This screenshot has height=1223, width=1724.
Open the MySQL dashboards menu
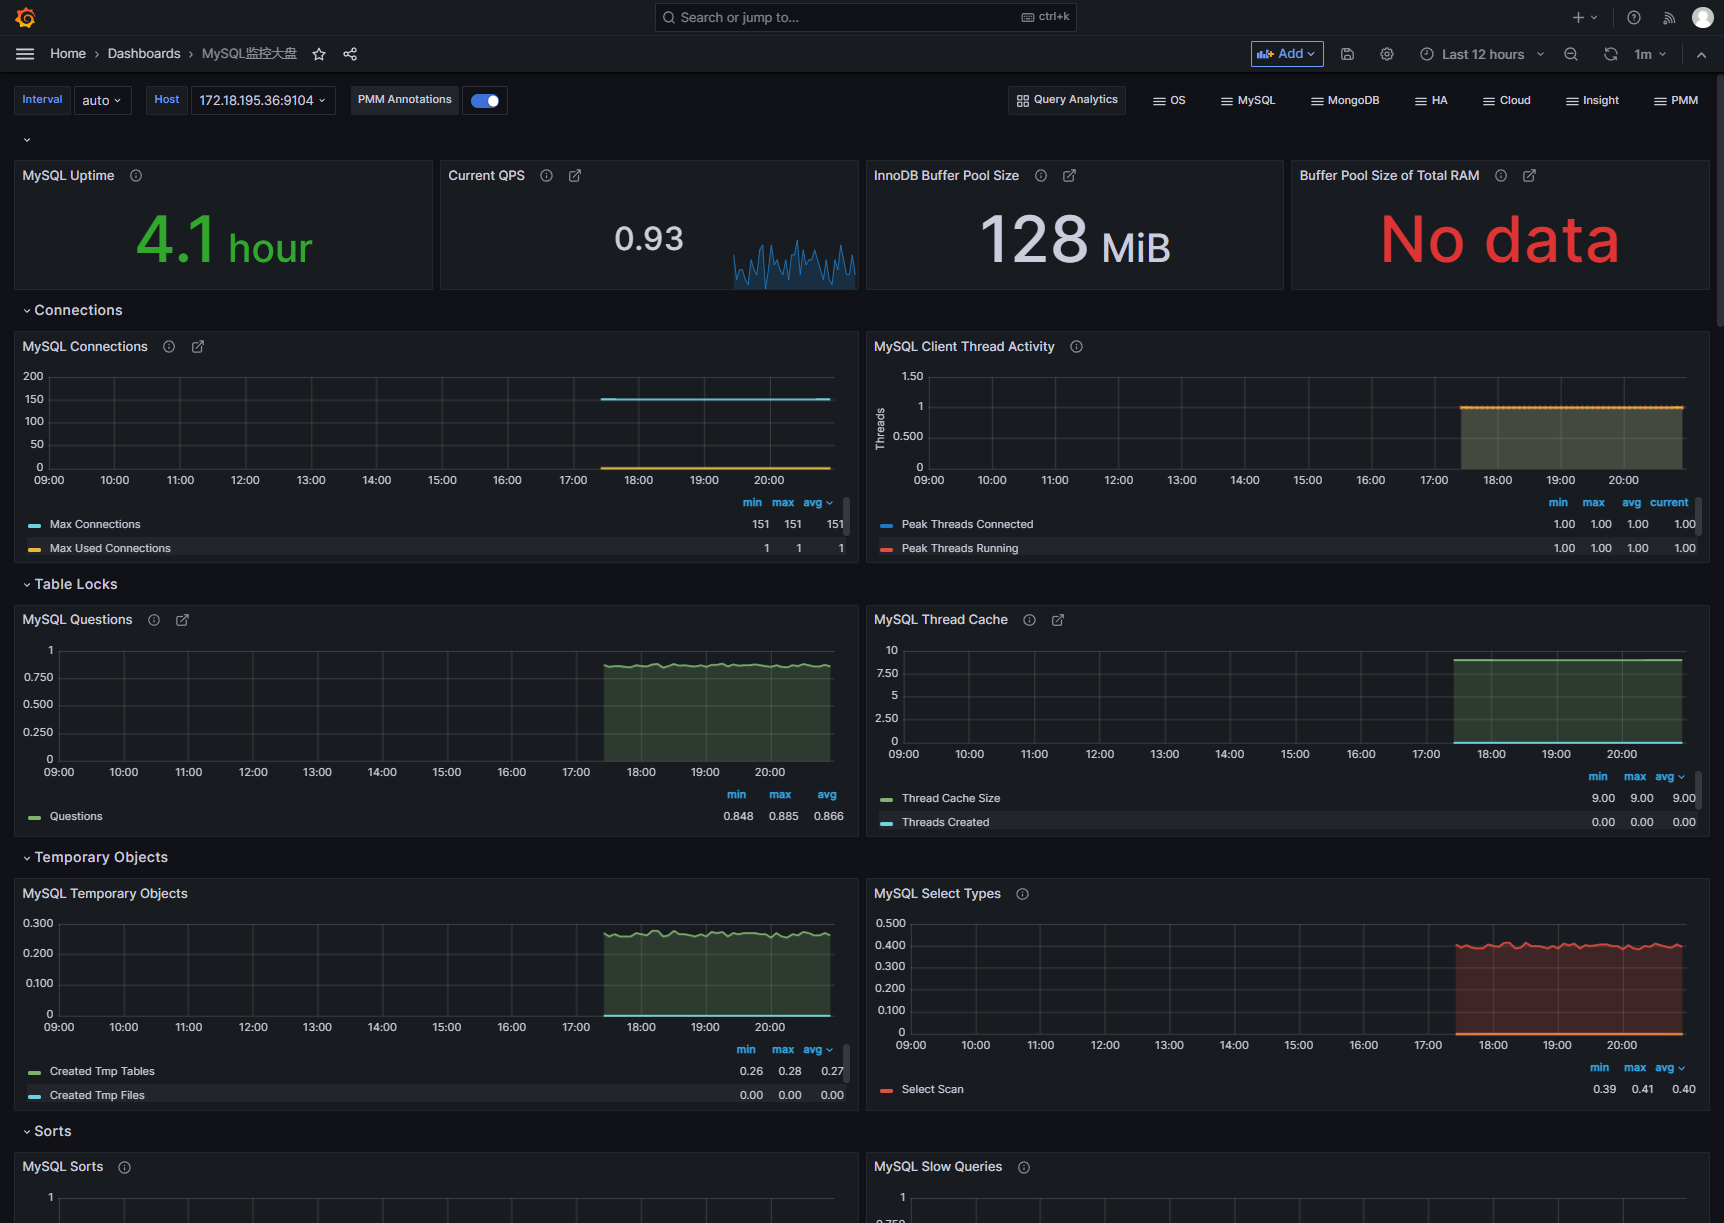(x=1248, y=100)
